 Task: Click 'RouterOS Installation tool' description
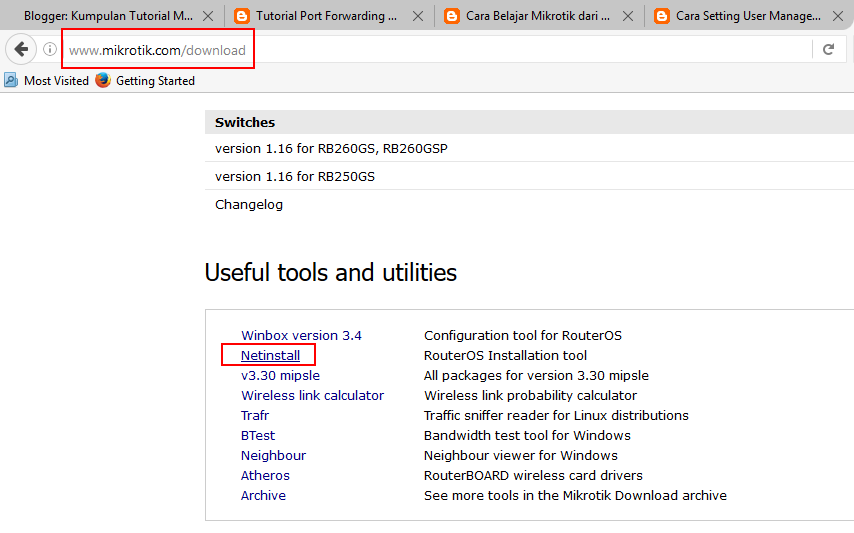pyautogui.click(x=505, y=356)
